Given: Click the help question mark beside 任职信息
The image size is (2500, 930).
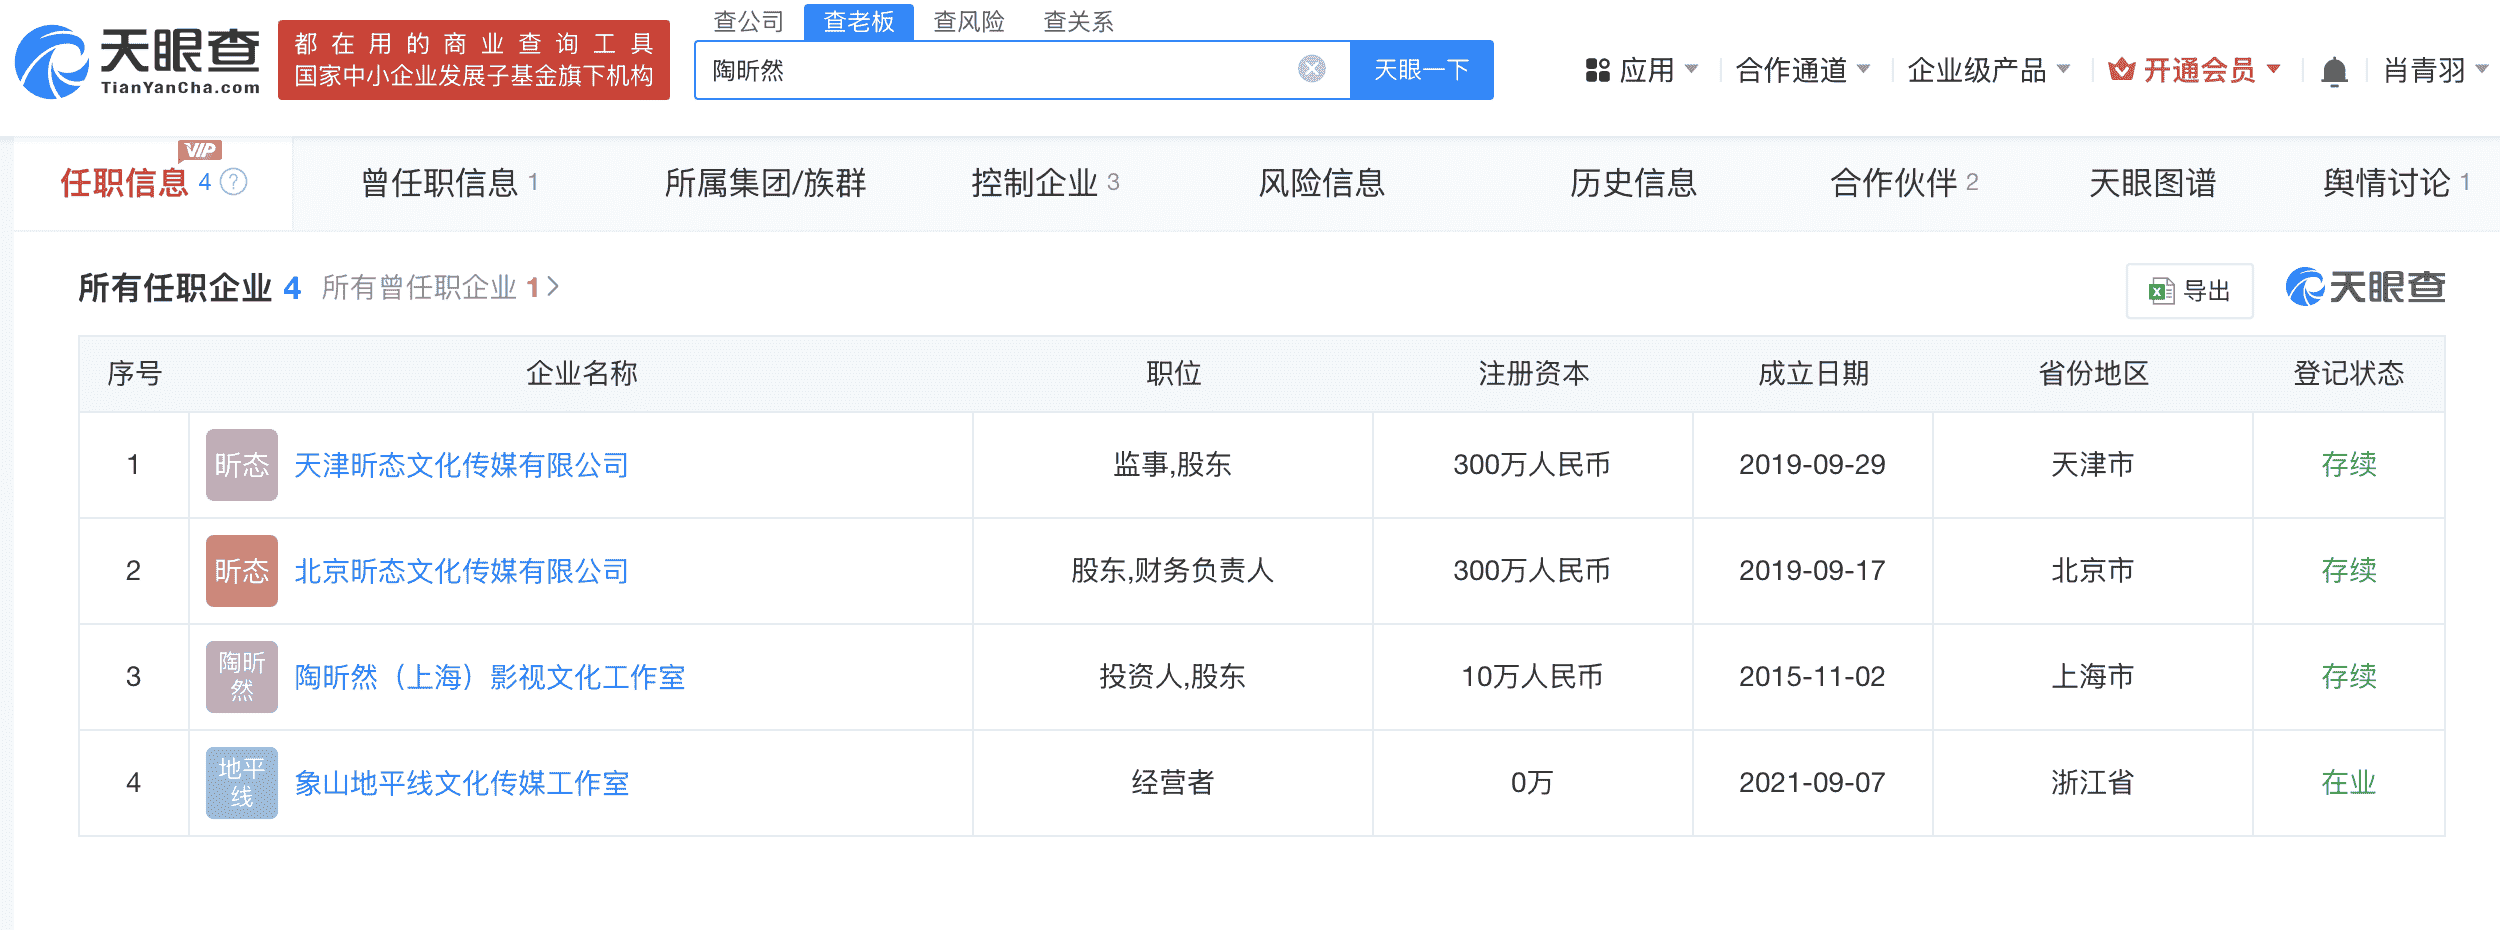Looking at the screenshot, I should (x=234, y=182).
